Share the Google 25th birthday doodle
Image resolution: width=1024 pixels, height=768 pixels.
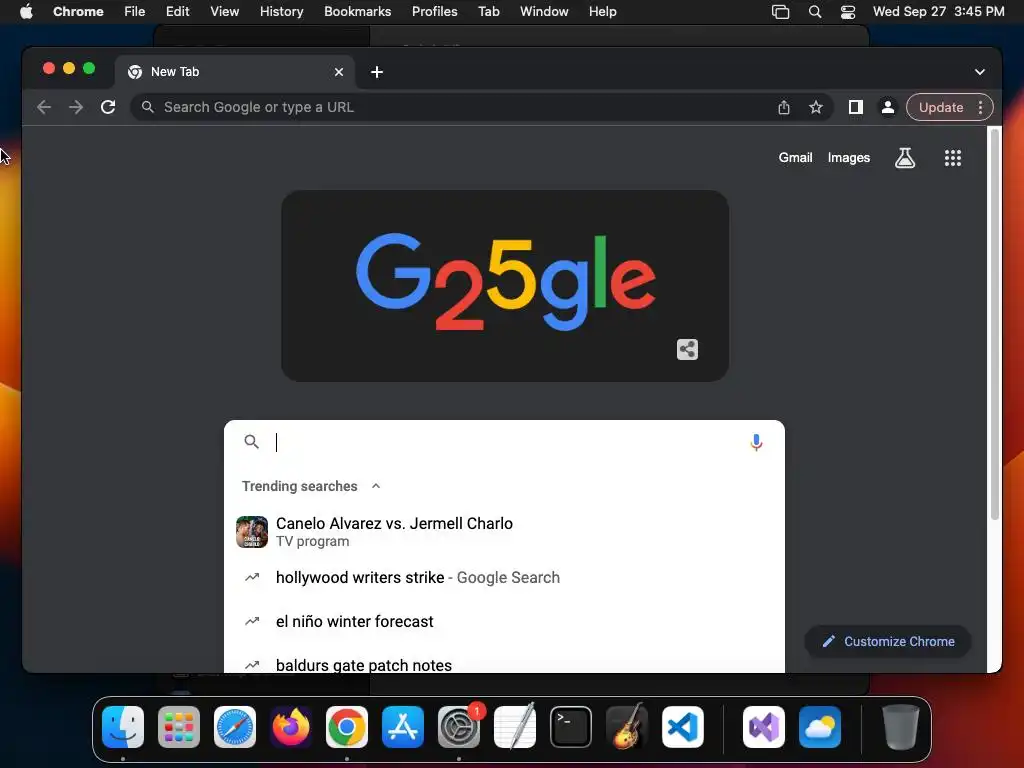point(687,349)
